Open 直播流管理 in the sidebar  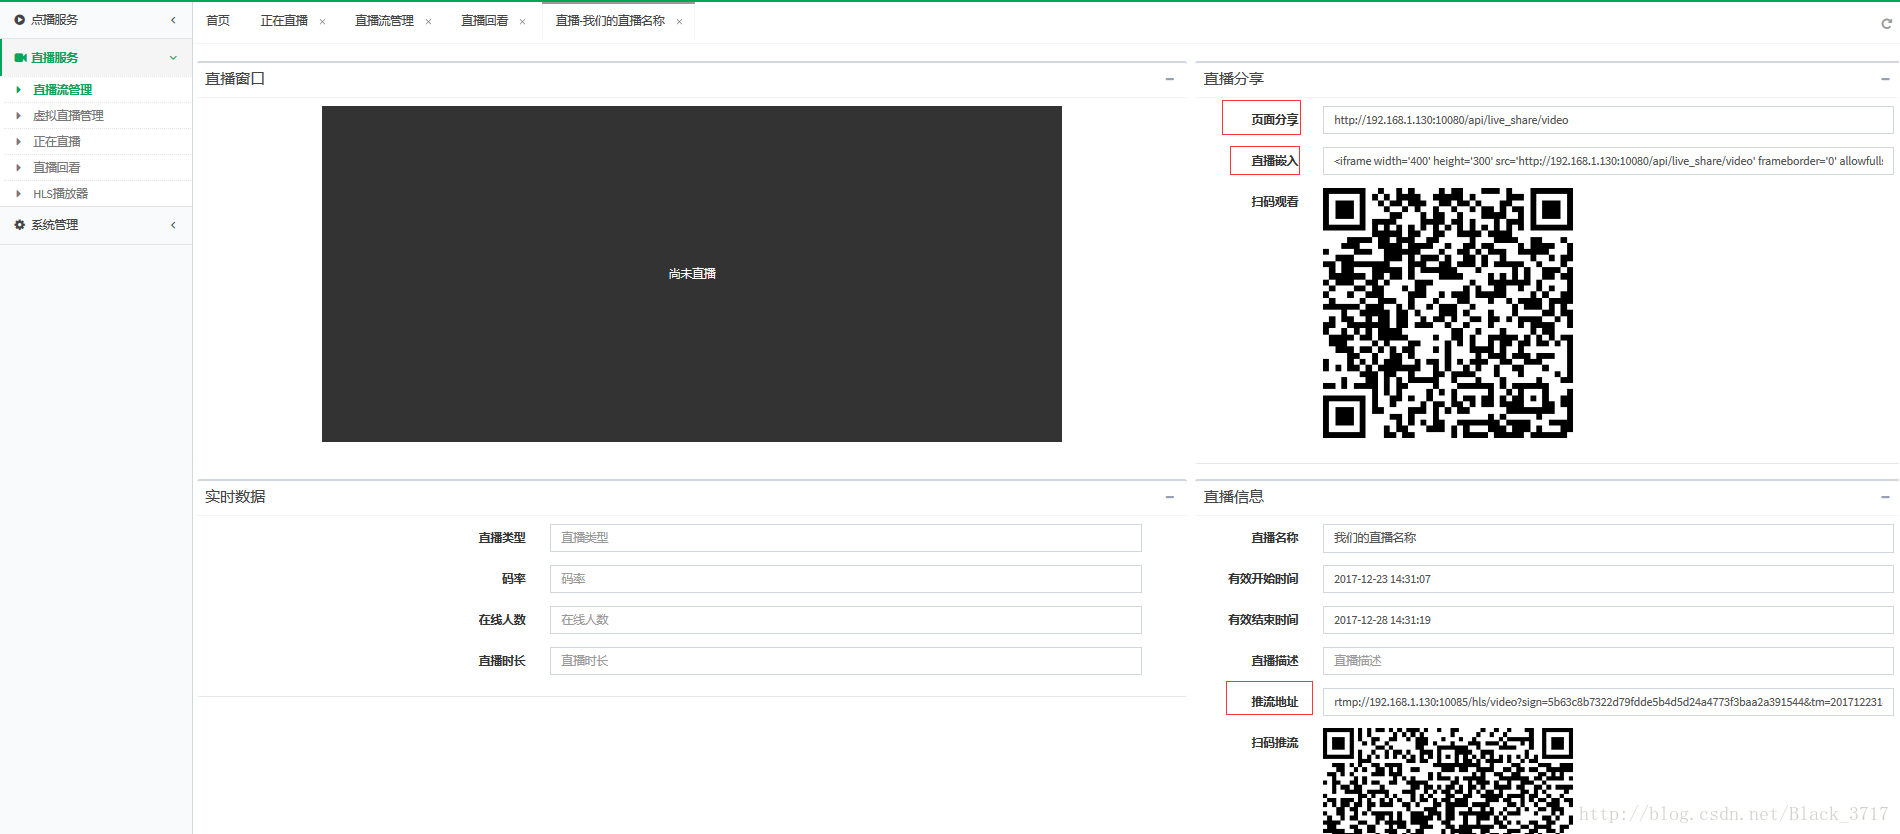(x=62, y=90)
